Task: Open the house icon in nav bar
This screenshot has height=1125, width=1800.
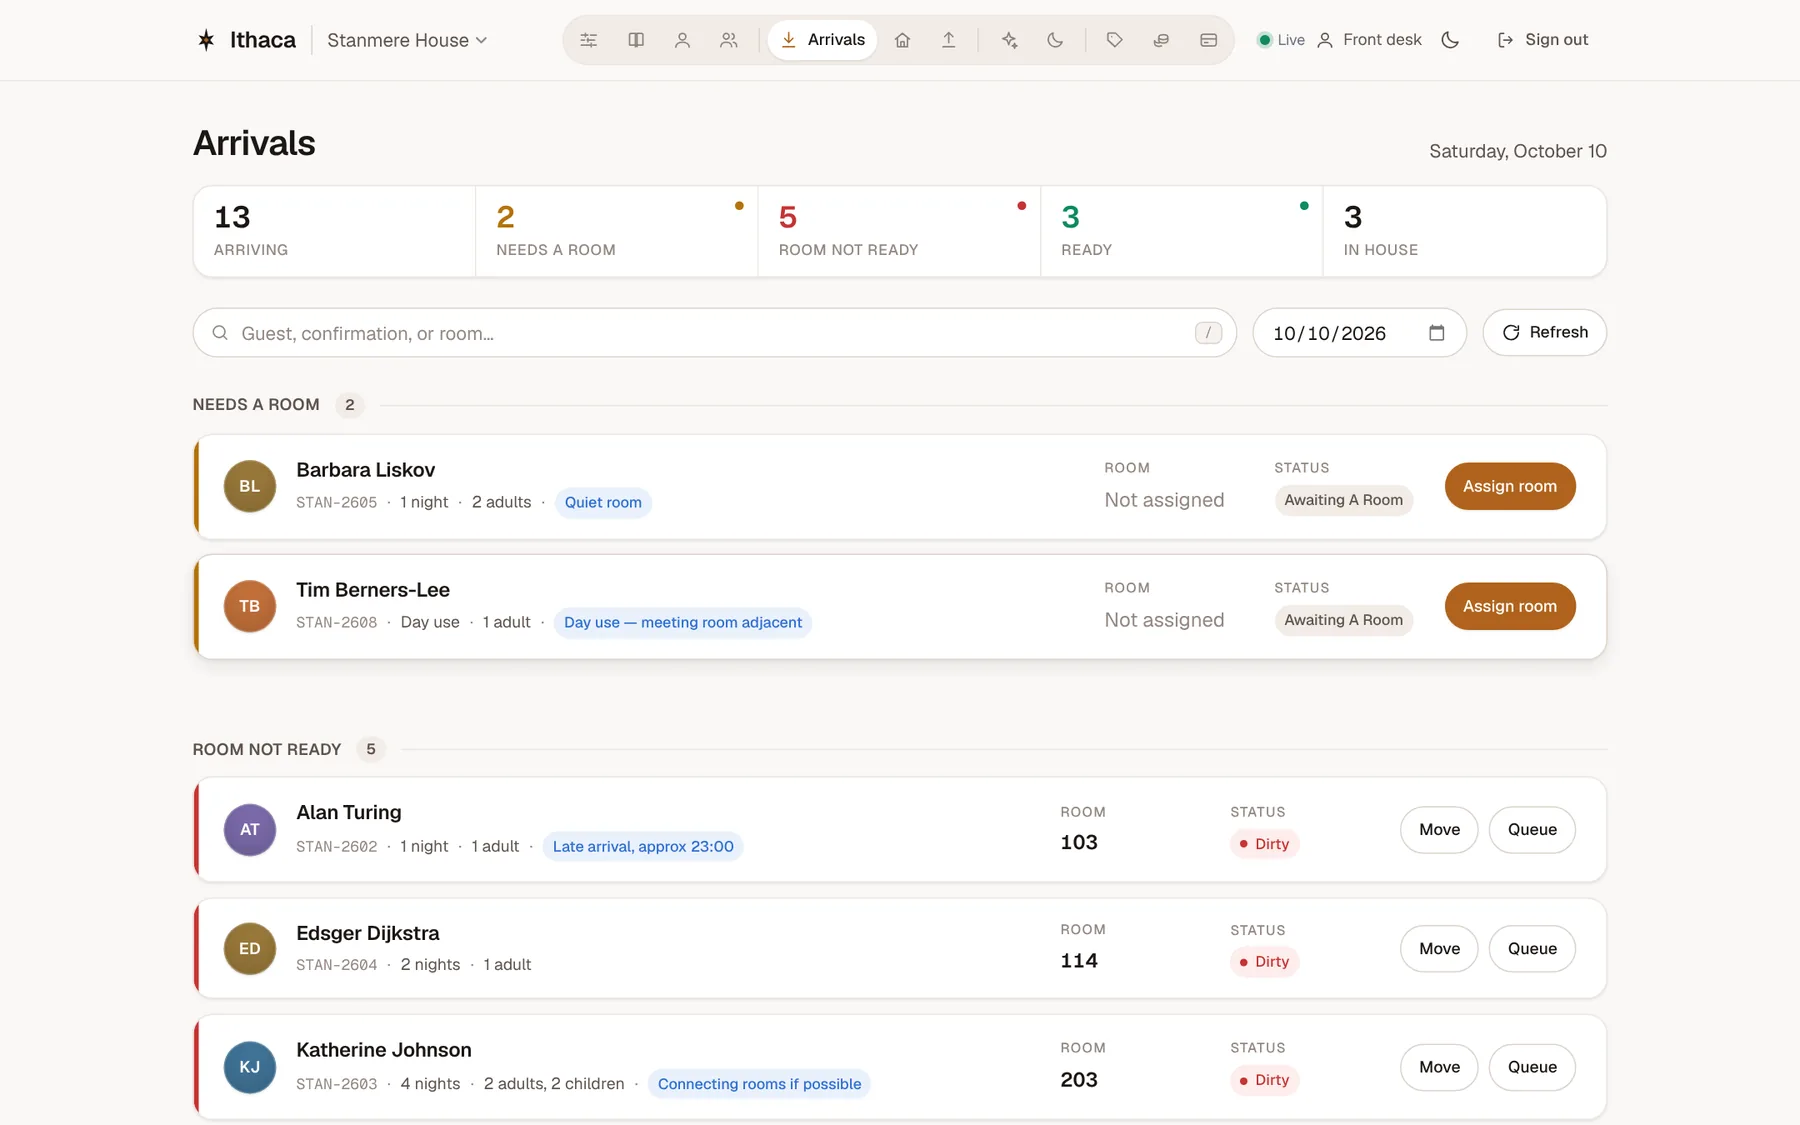Action: click(x=902, y=40)
